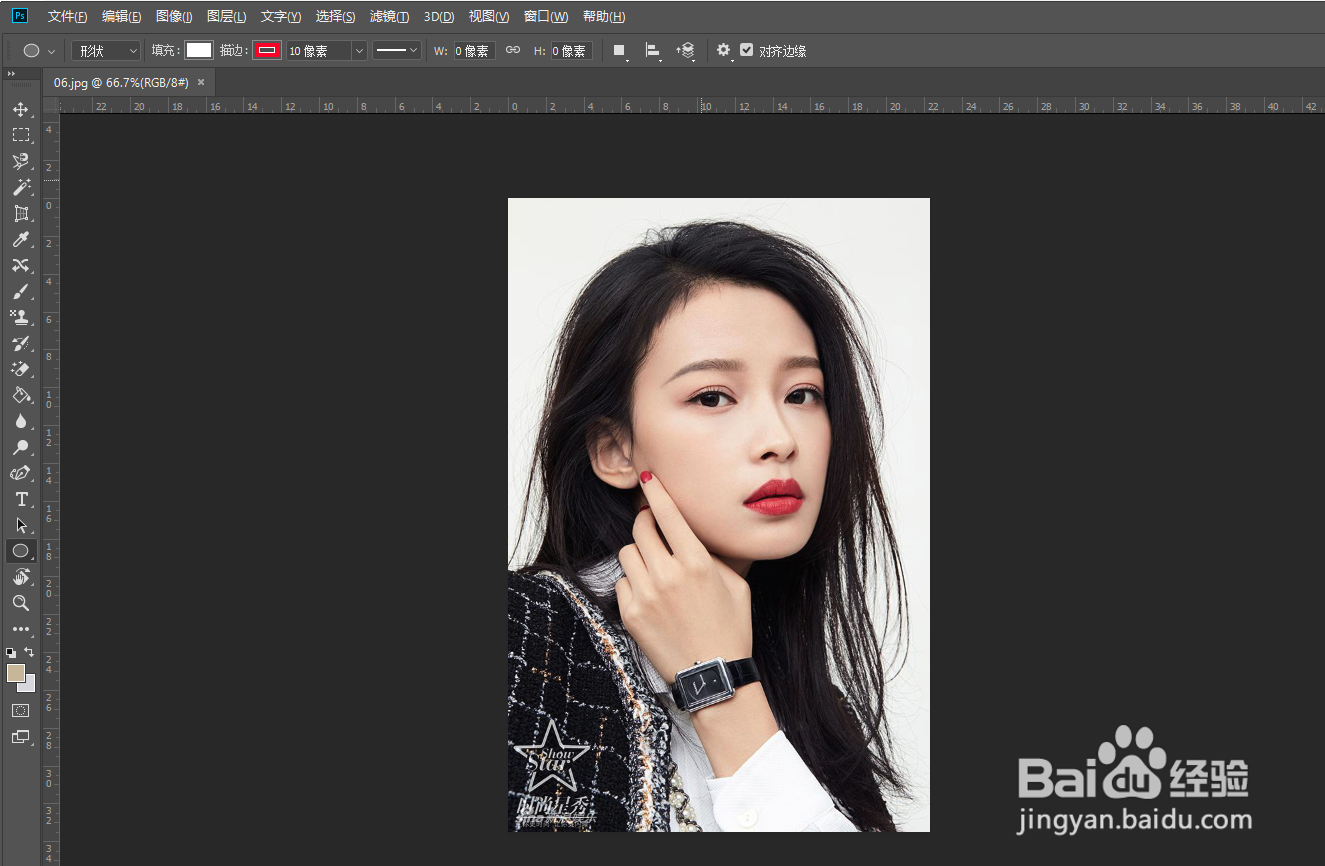Select the Move tool
The height and width of the screenshot is (866, 1325).
tap(20, 109)
